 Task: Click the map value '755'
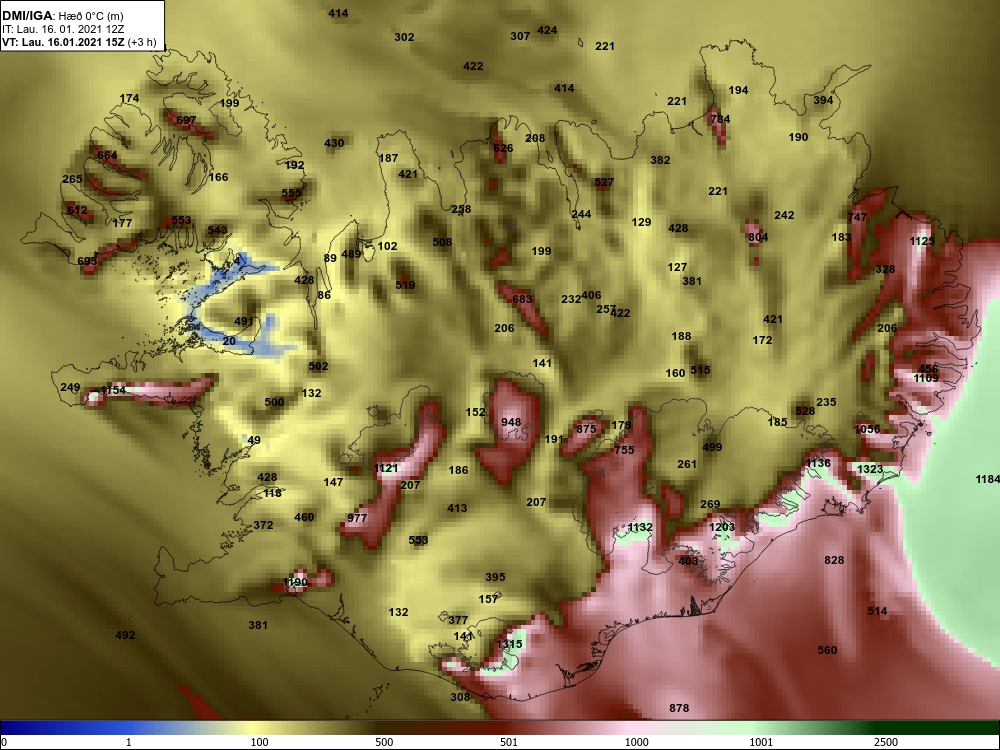point(624,450)
